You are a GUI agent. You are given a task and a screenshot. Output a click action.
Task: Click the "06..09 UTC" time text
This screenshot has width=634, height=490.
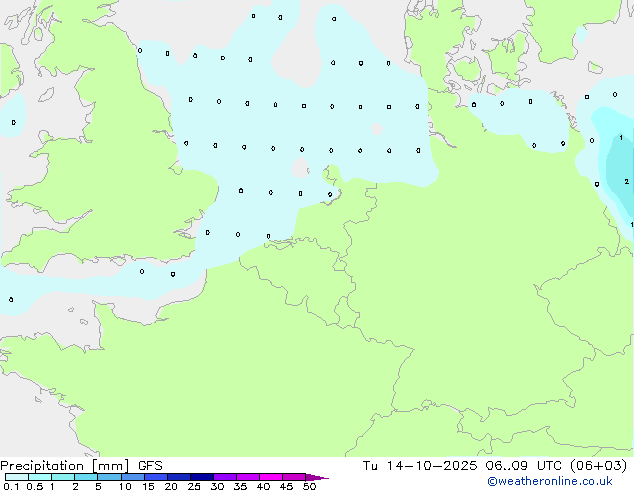tap(524, 466)
